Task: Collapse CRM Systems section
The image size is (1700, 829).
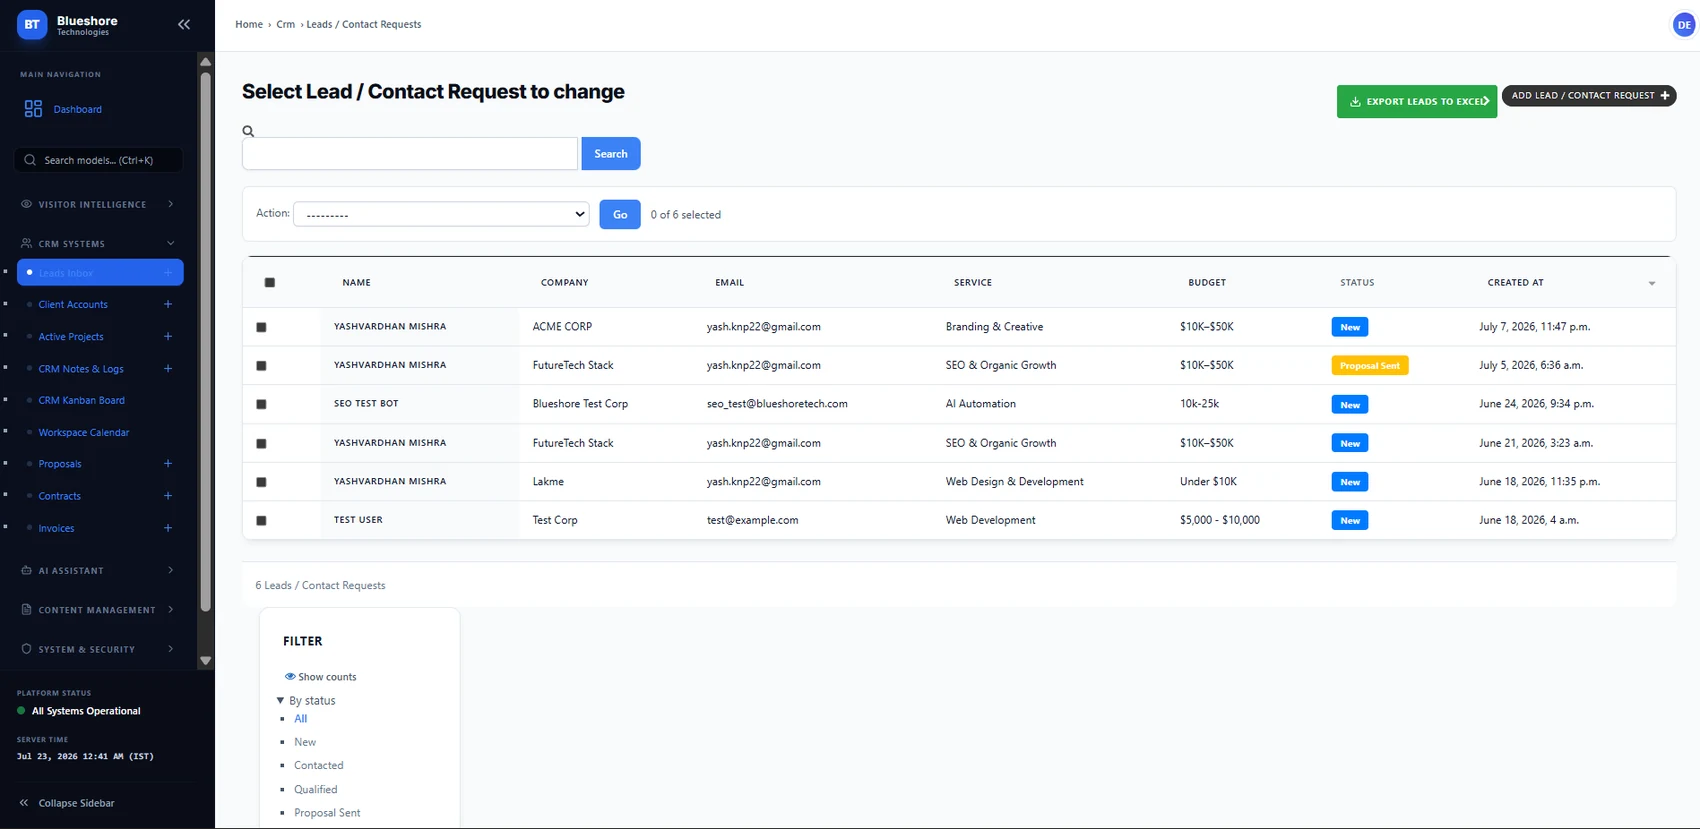Action: click(x=100, y=243)
